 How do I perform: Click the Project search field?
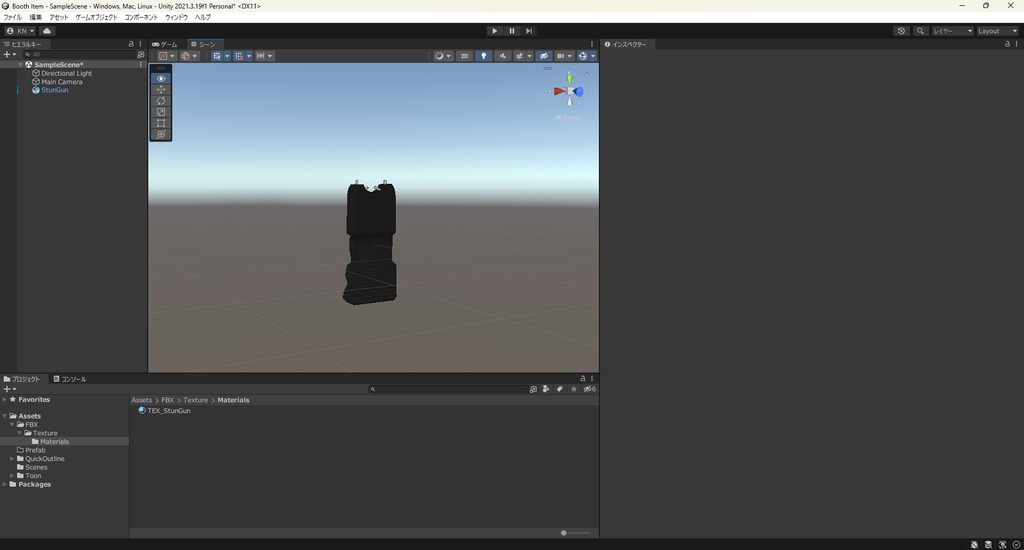pos(447,389)
